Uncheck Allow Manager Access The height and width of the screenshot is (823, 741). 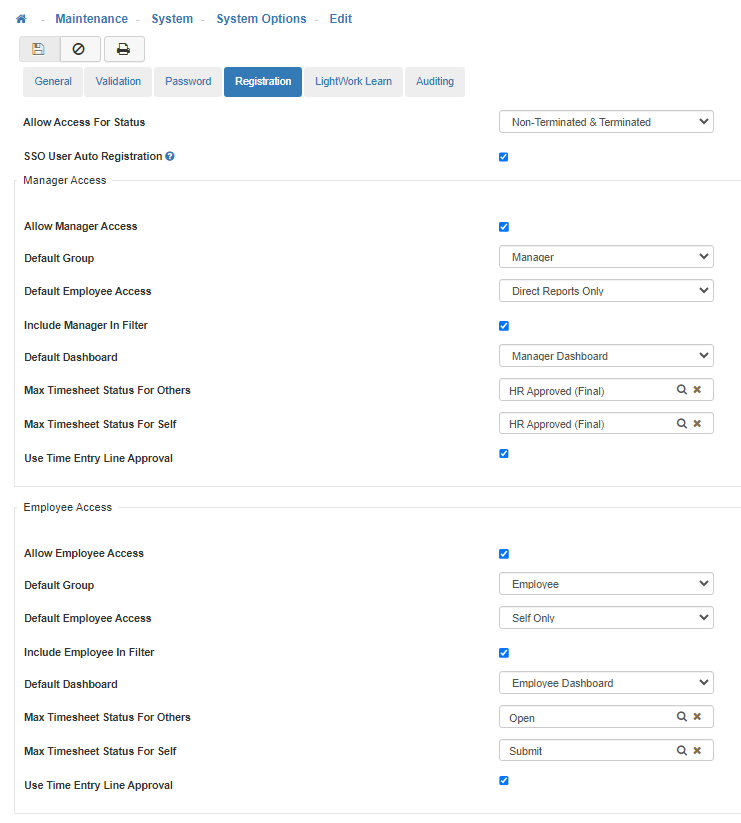point(504,227)
